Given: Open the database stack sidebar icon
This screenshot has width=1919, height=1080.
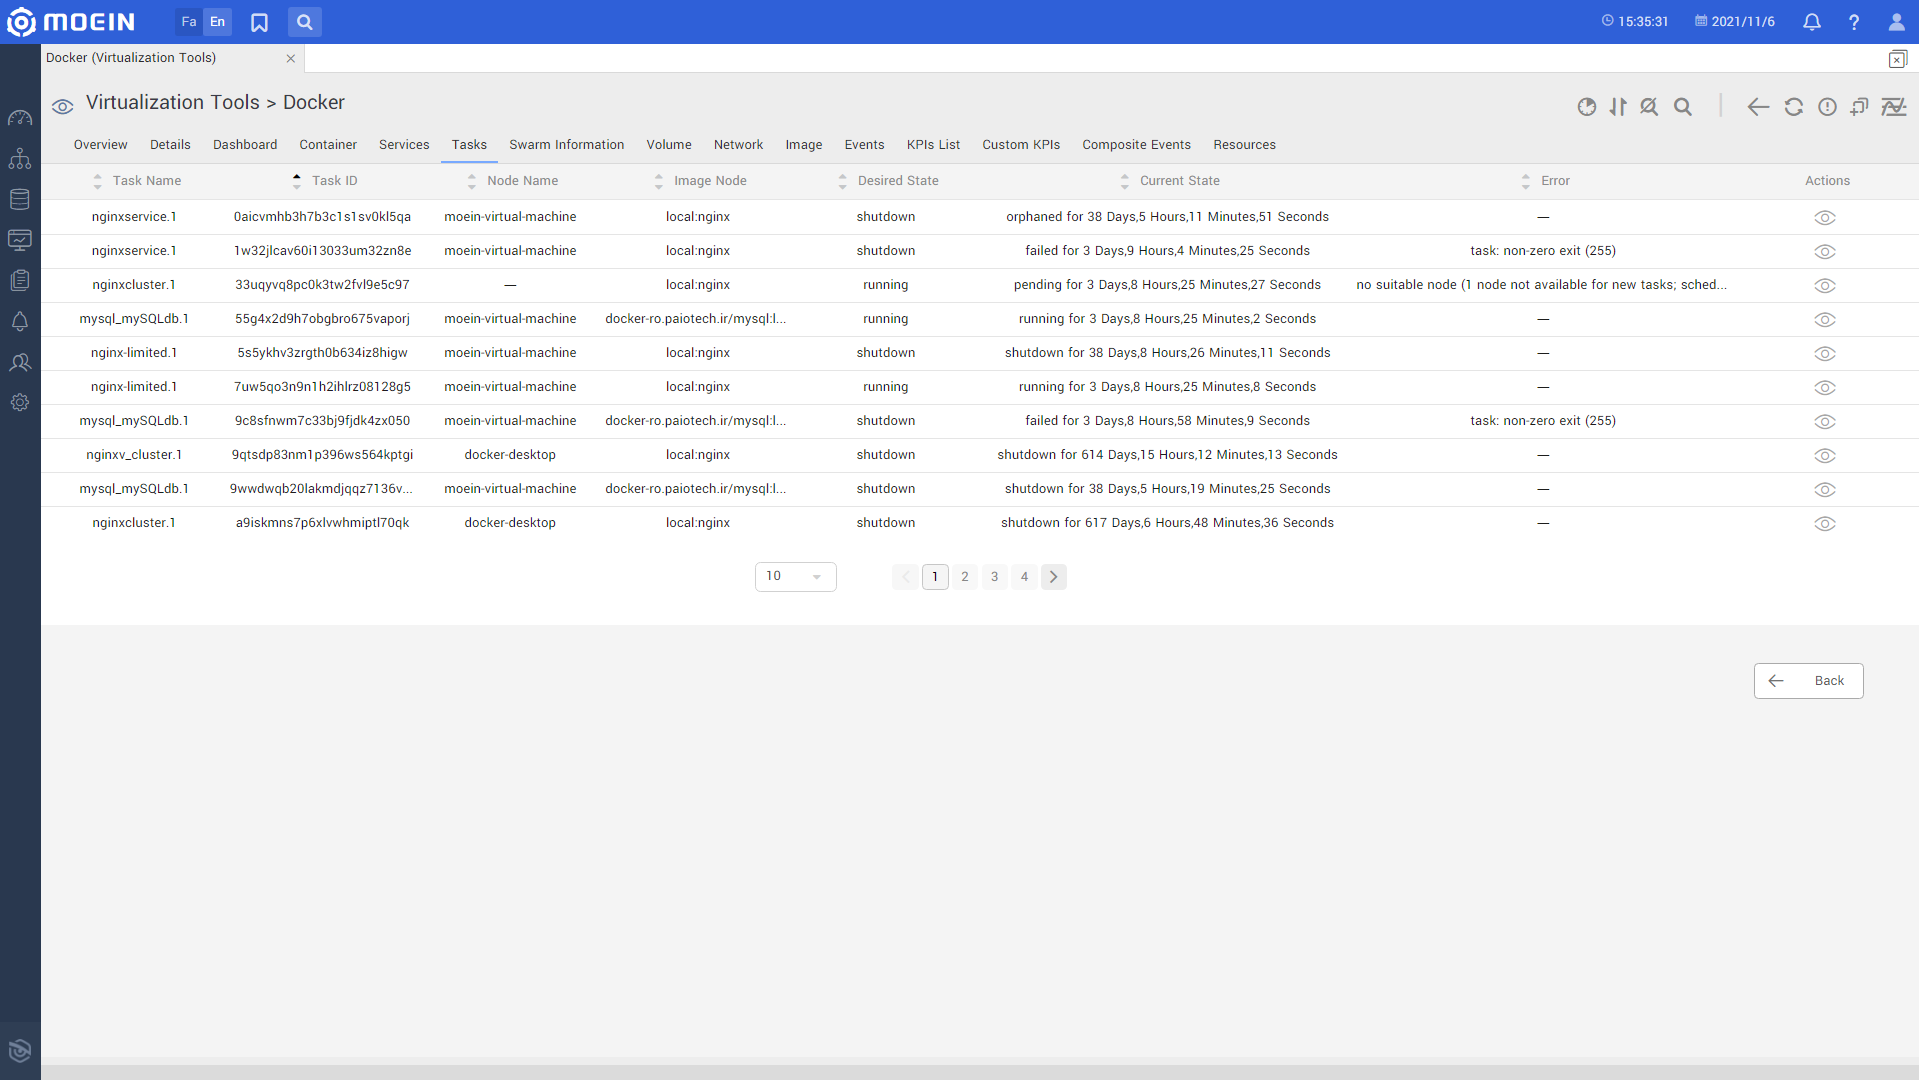Looking at the screenshot, I should [20, 199].
